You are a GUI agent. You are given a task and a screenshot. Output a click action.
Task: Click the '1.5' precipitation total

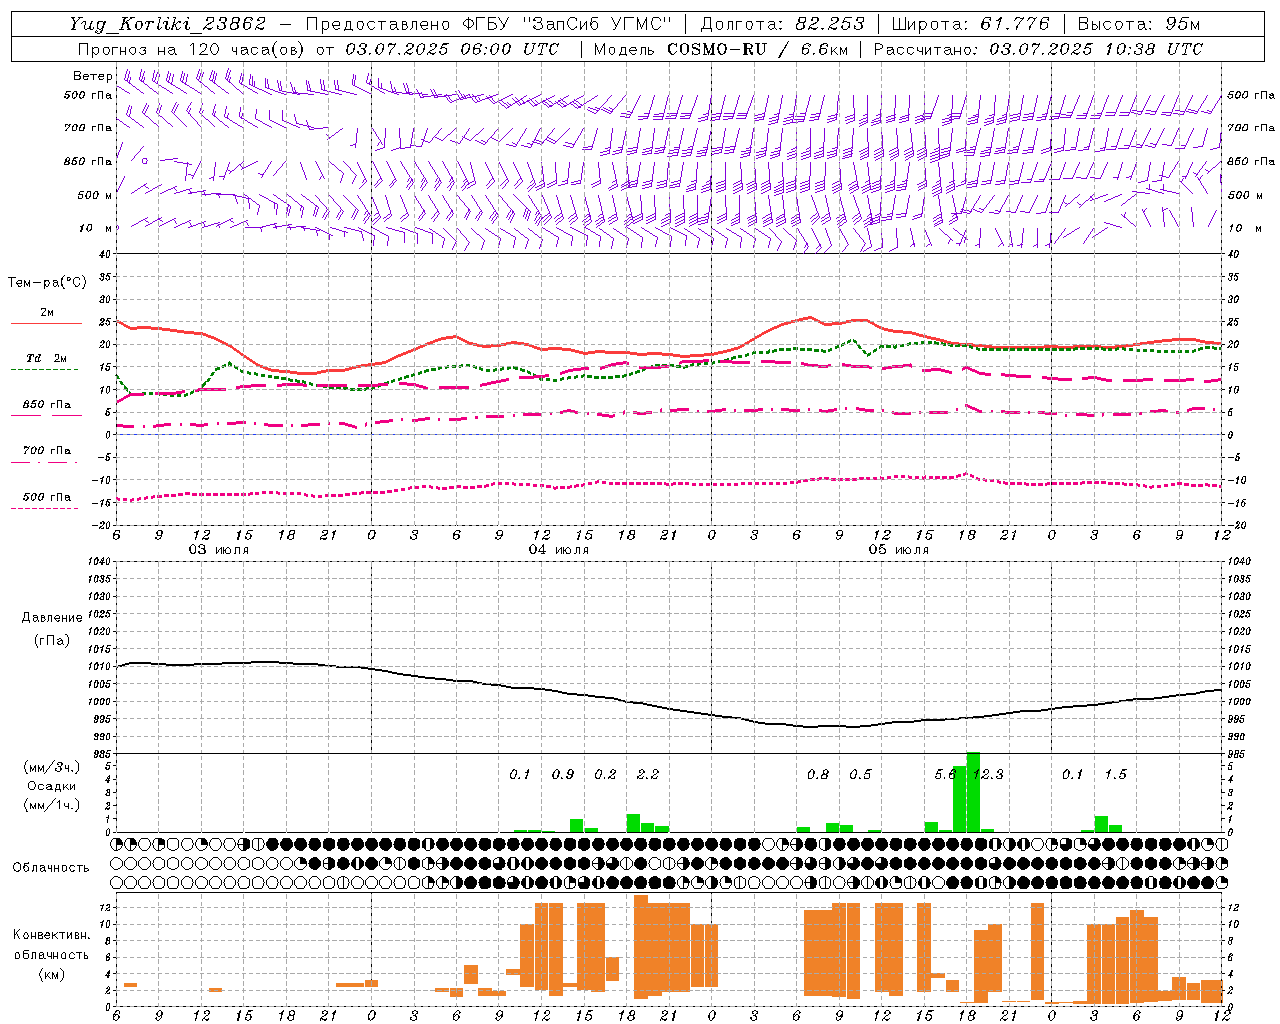click(1115, 775)
